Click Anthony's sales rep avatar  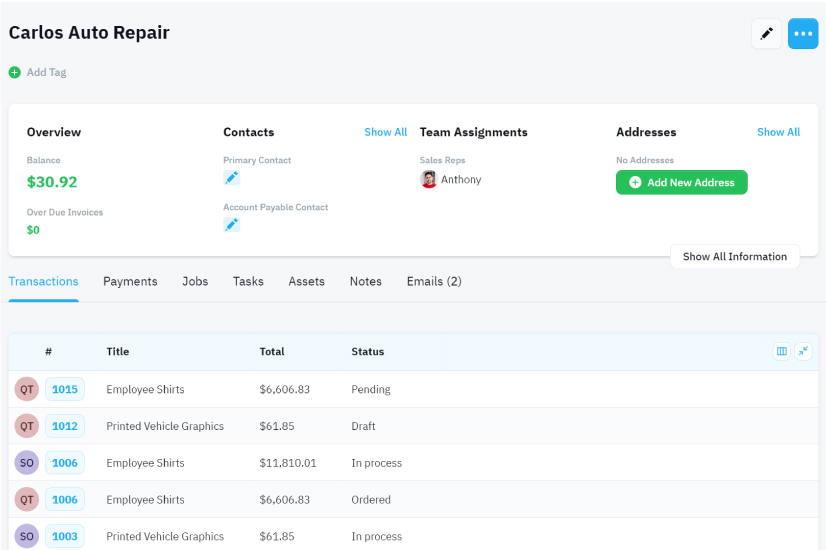(x=429, y=180)
